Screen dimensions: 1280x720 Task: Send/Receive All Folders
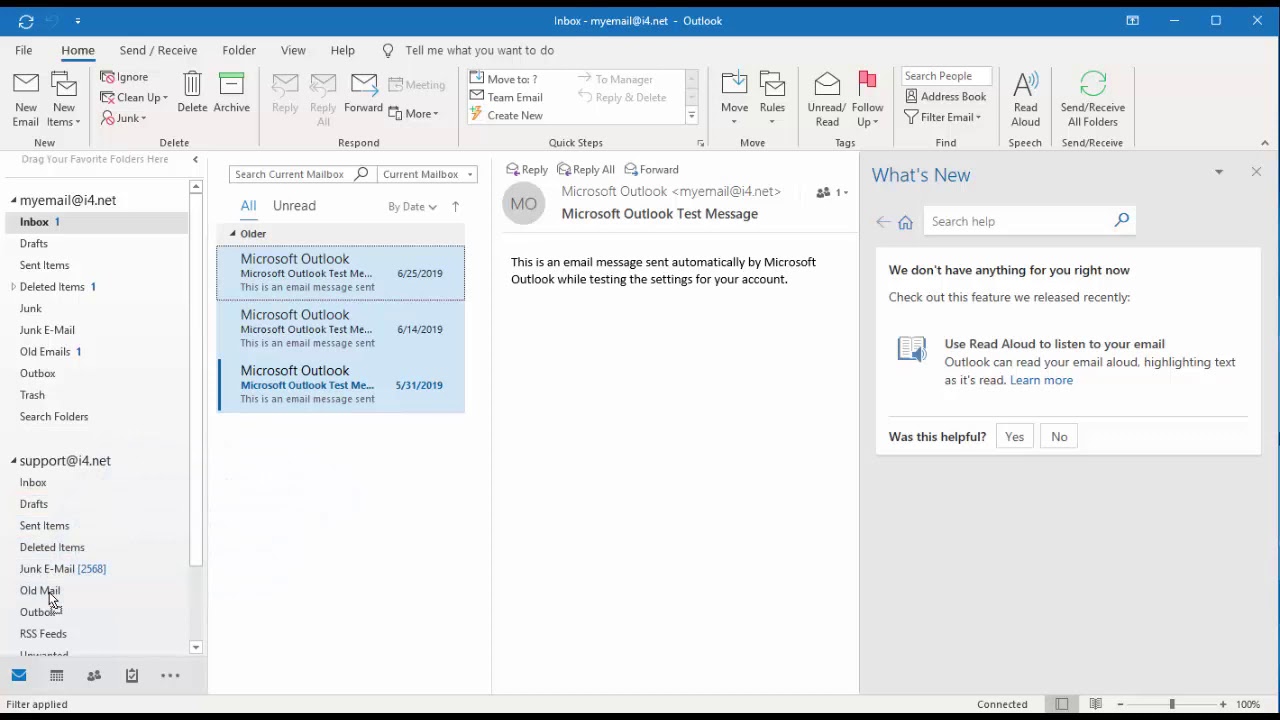tap(1093, 99)
